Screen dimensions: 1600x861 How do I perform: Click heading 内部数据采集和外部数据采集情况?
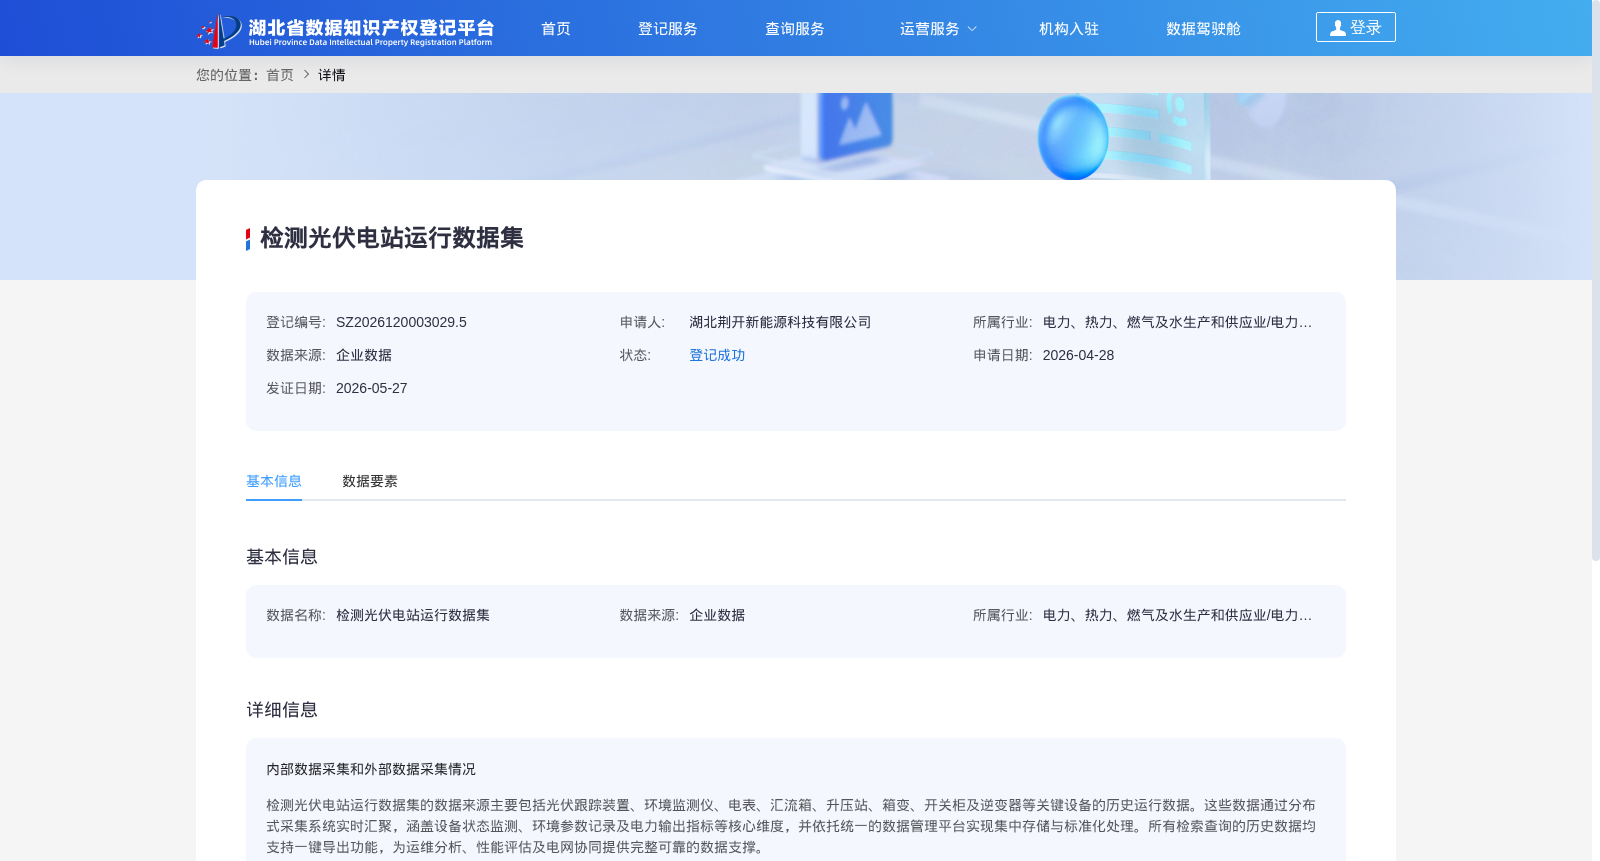tap(371, 769)
